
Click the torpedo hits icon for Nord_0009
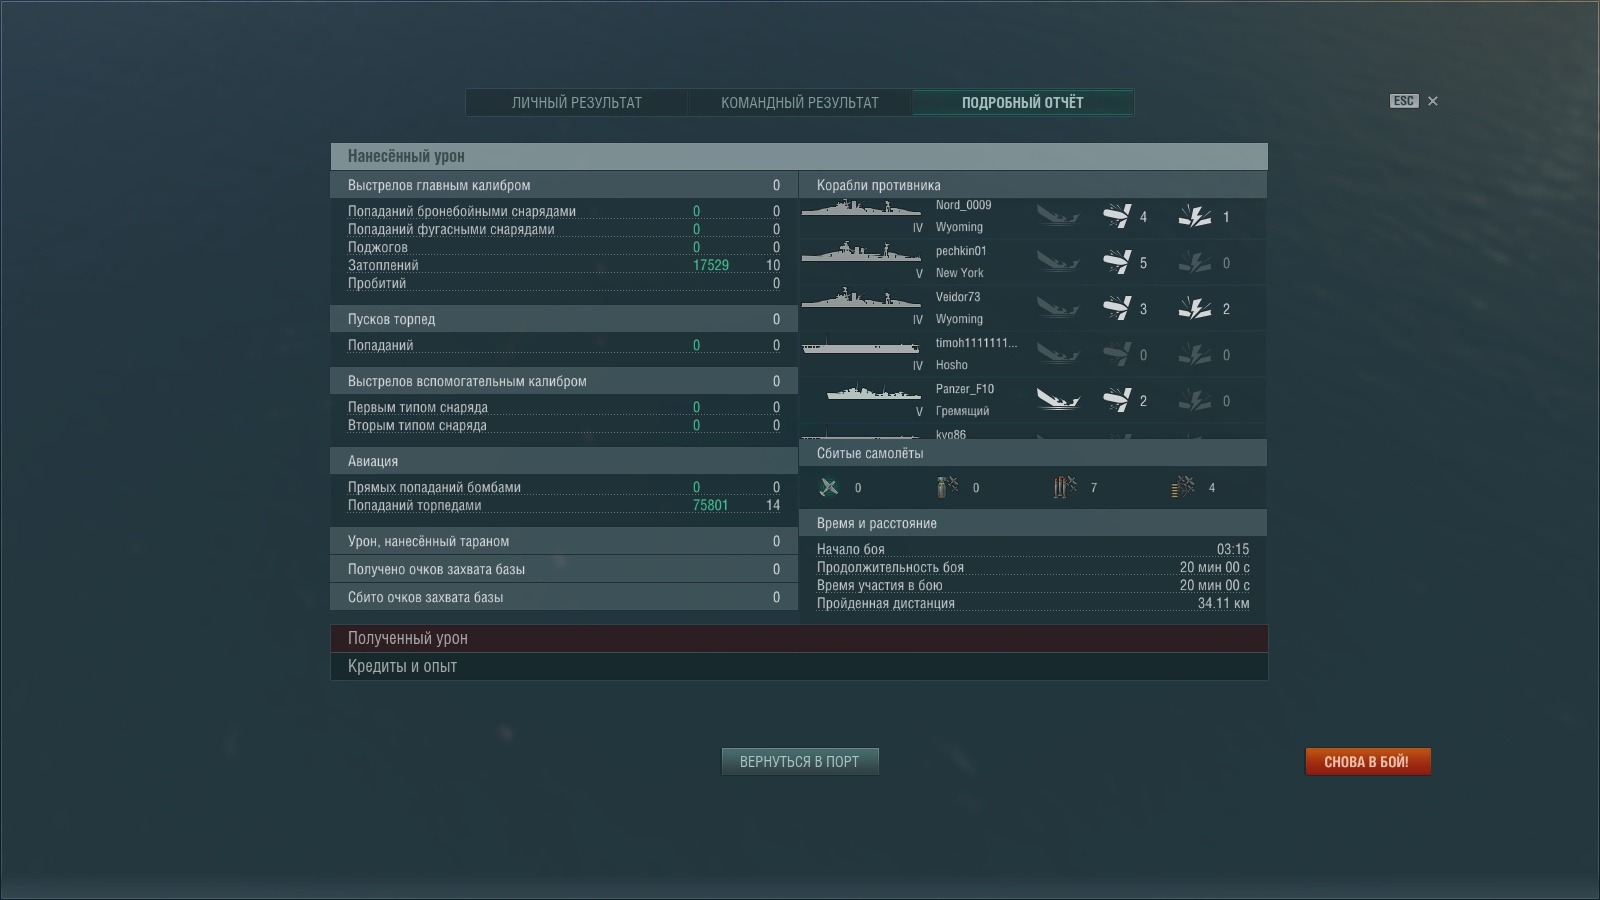(x=1116, y=216)
